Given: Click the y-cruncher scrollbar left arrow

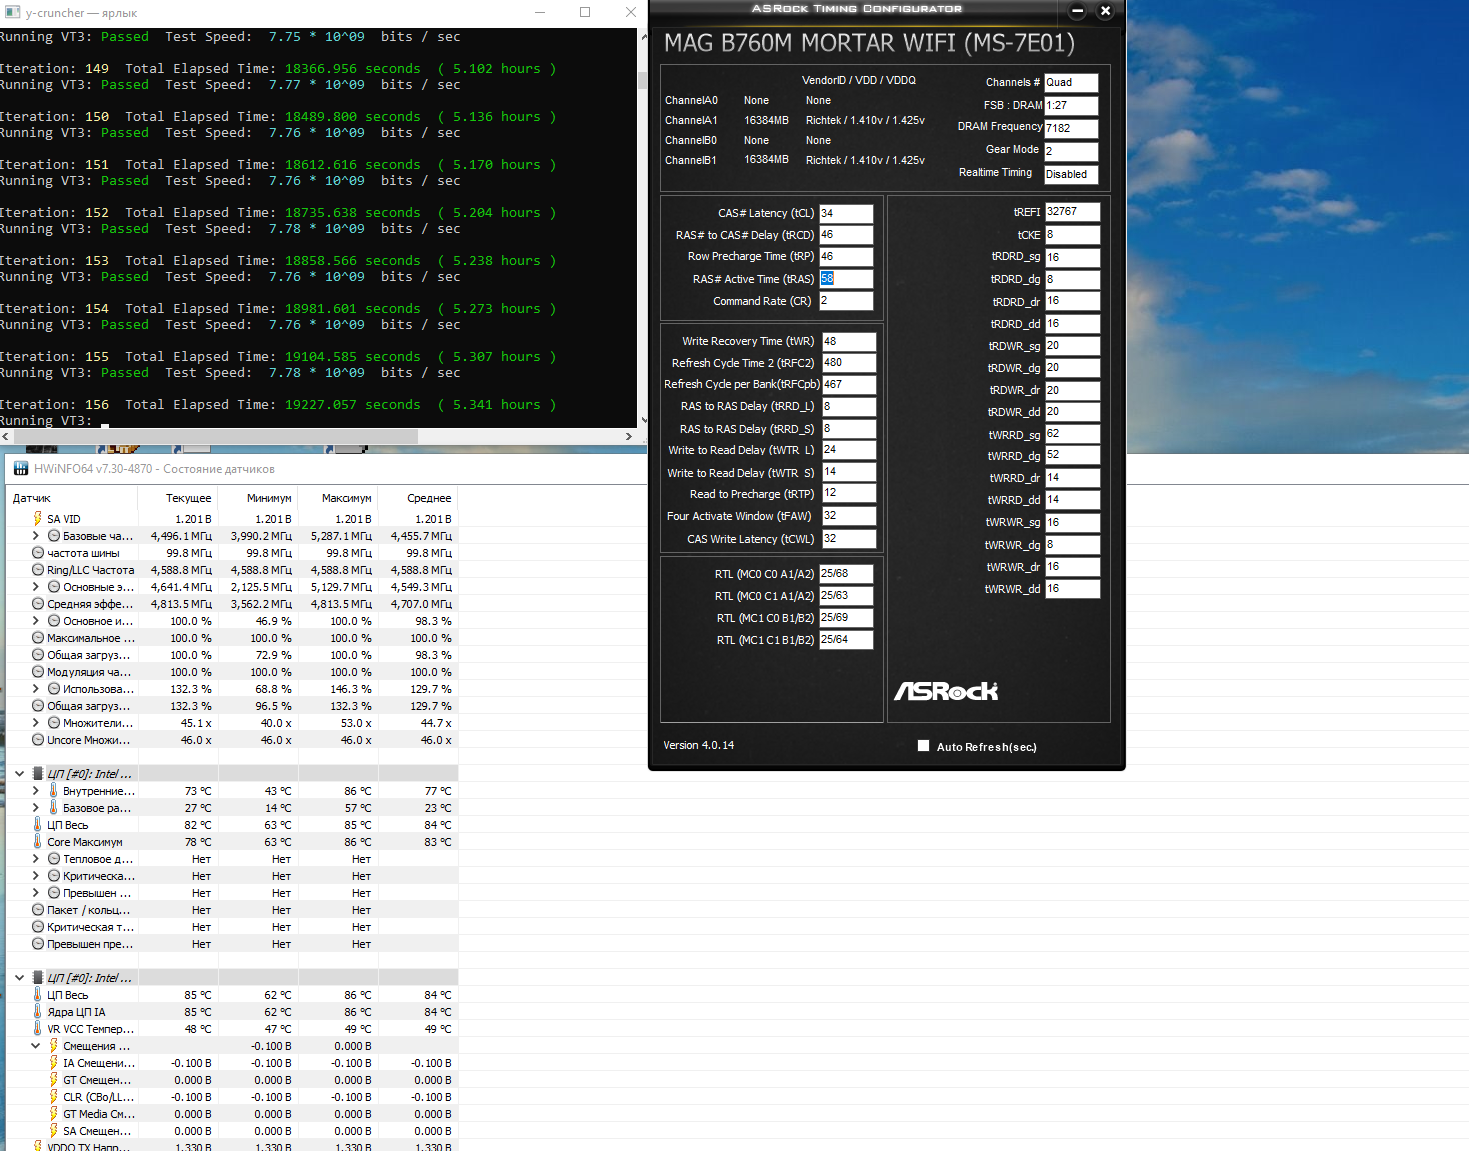Looking at the screenshot, I should (x=5, y=436).
